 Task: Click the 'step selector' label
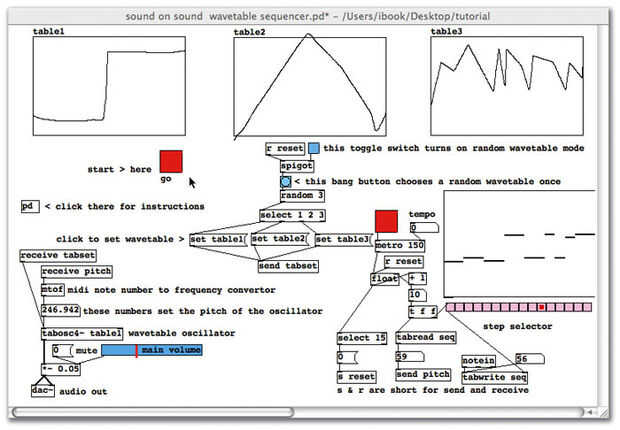coord(518,327)
